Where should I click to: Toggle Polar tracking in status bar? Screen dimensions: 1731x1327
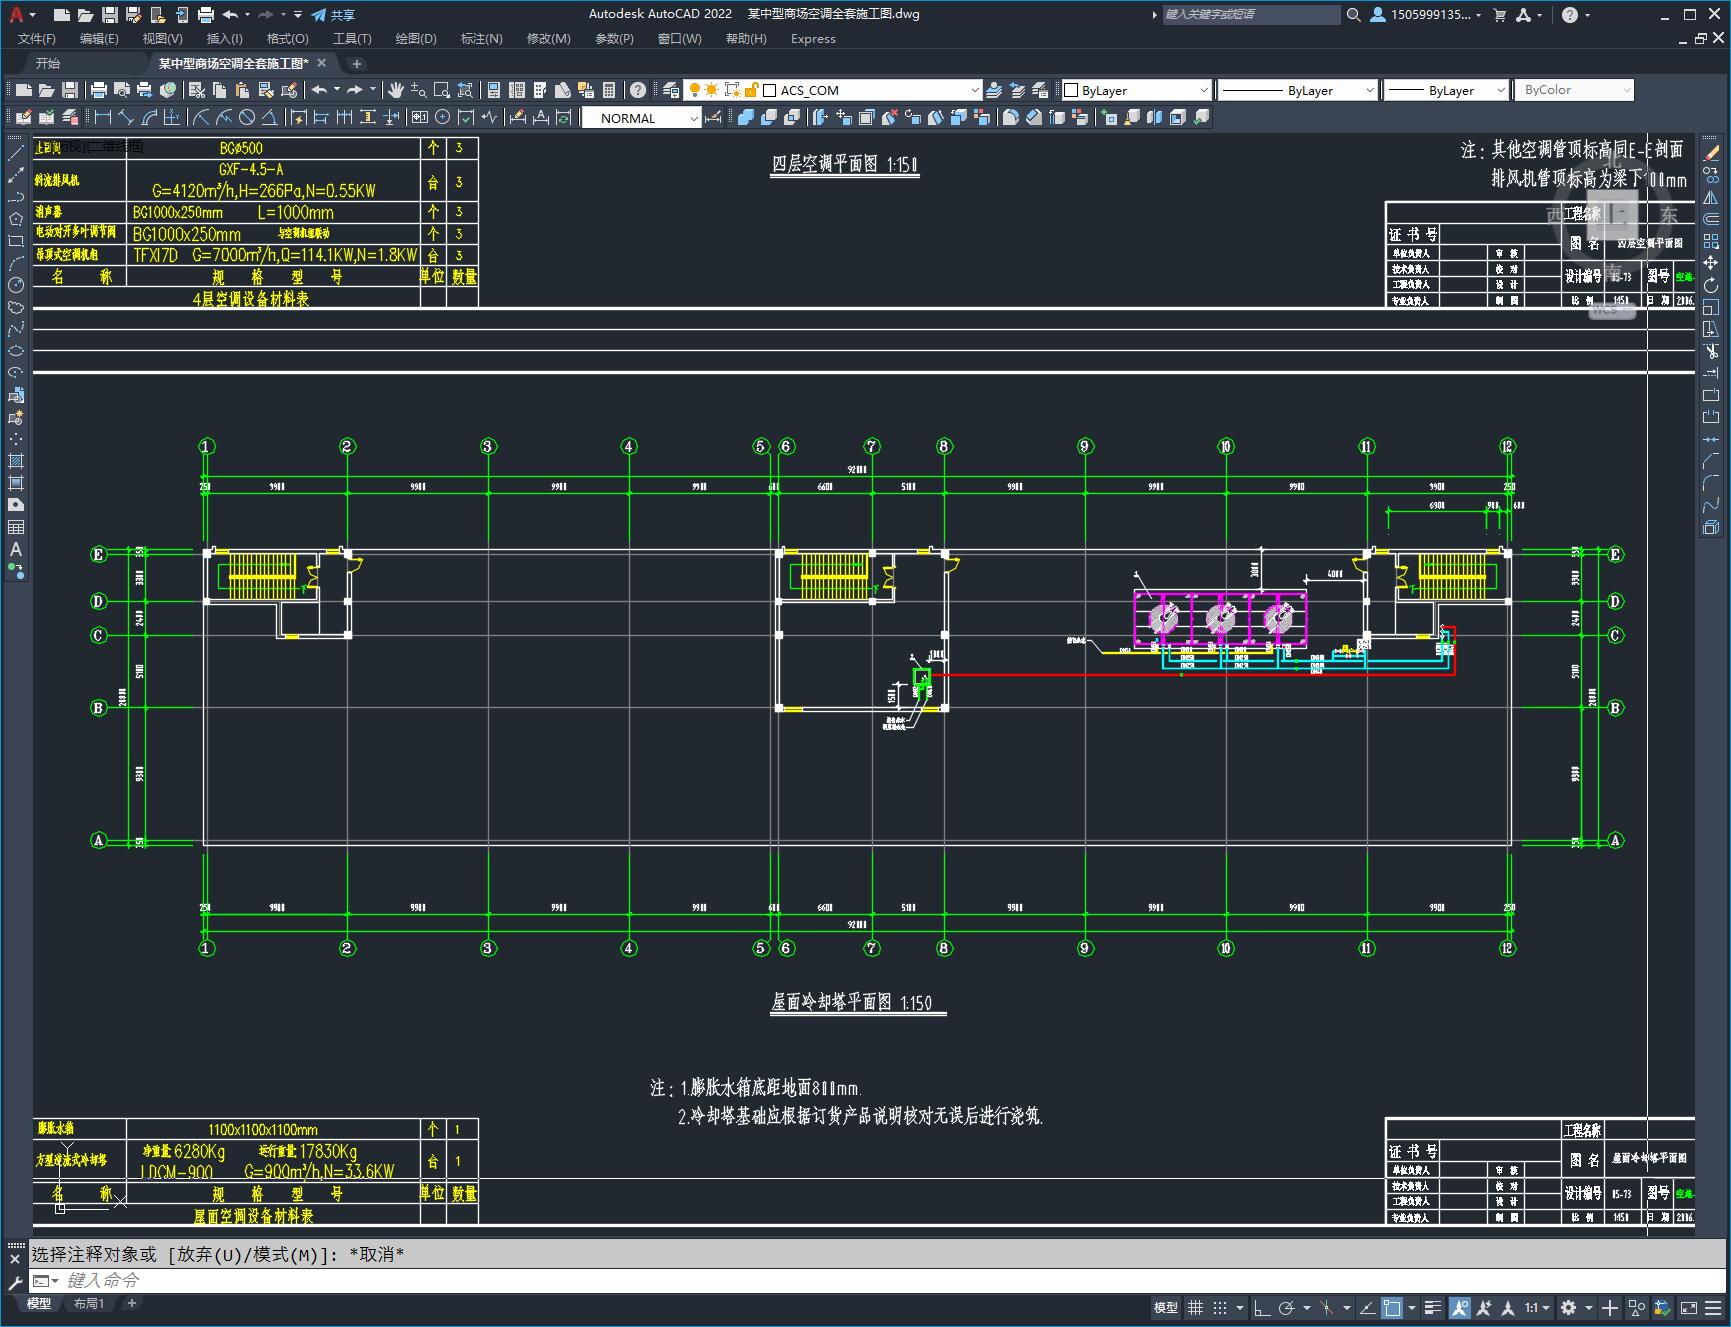point(1287,1307)
